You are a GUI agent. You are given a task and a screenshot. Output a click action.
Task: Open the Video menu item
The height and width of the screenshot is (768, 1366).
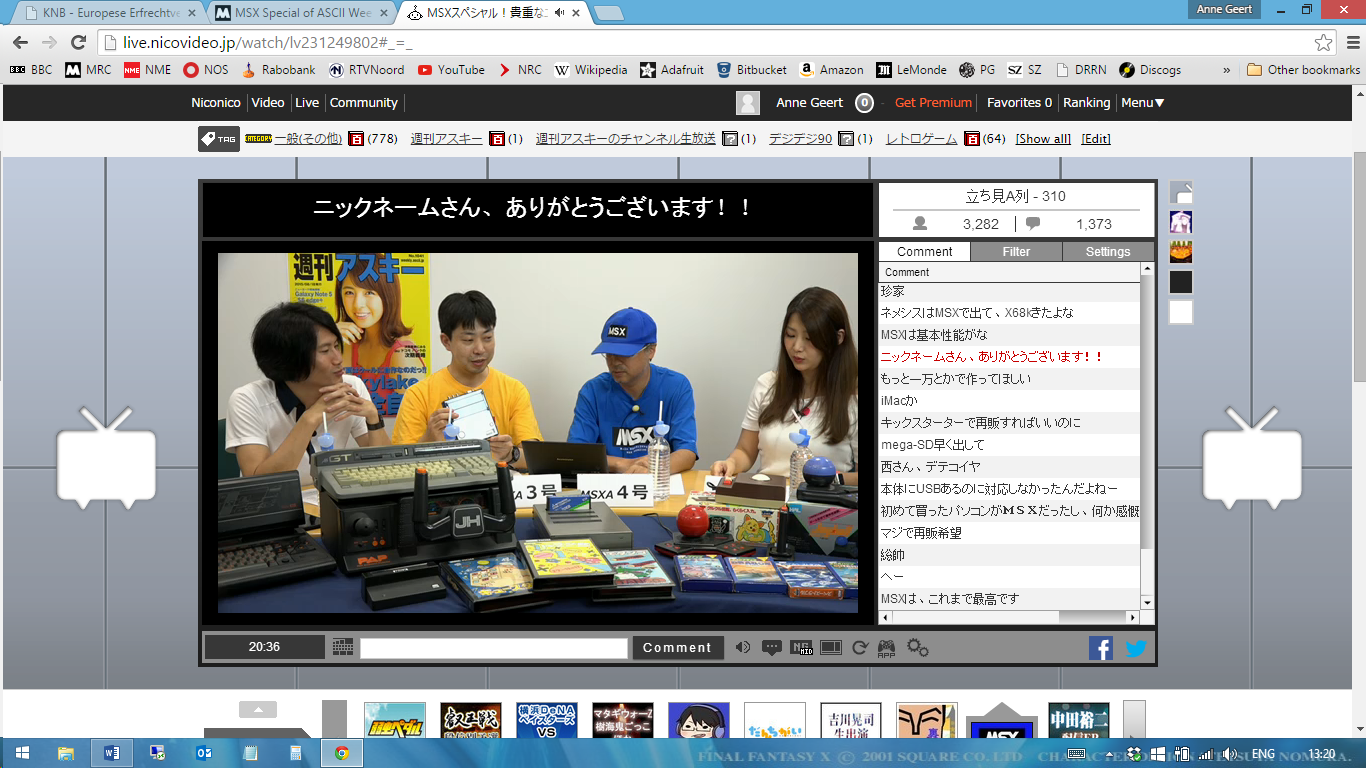click(268, 102)
